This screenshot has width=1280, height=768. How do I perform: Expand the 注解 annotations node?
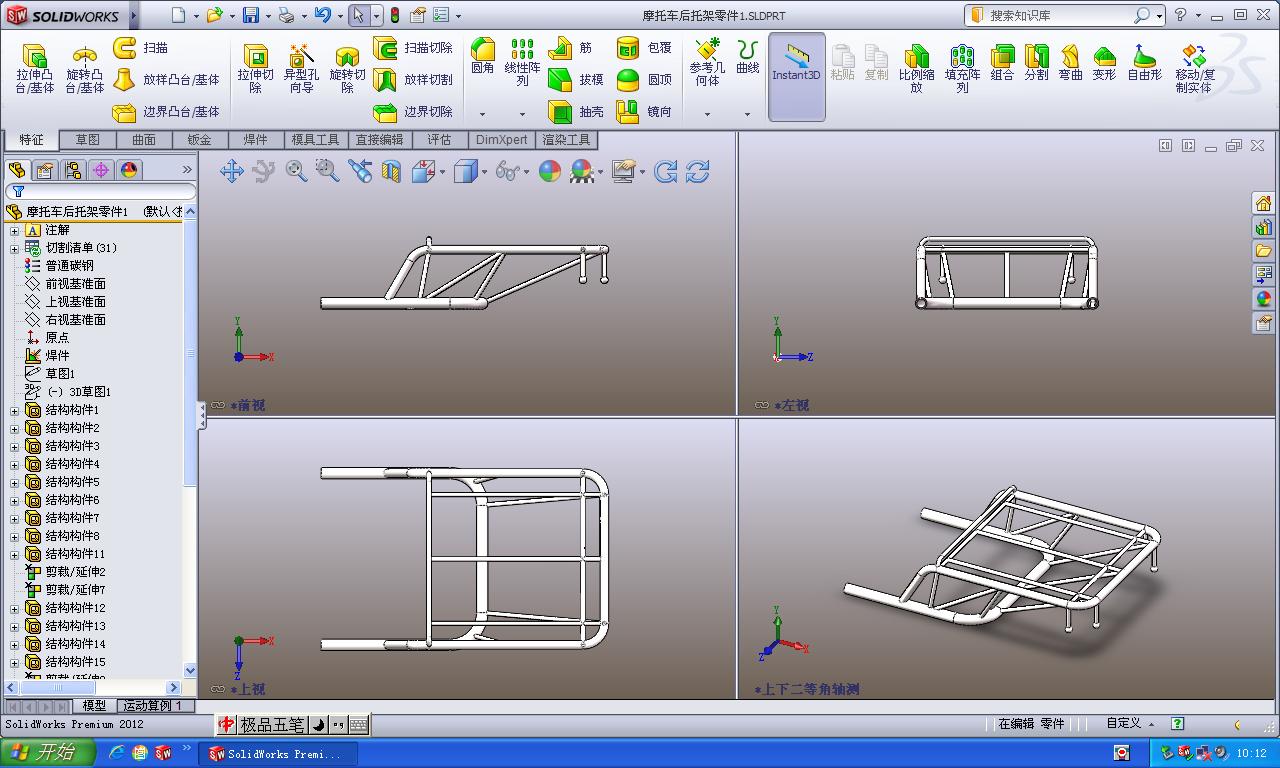tap(15, 230)
